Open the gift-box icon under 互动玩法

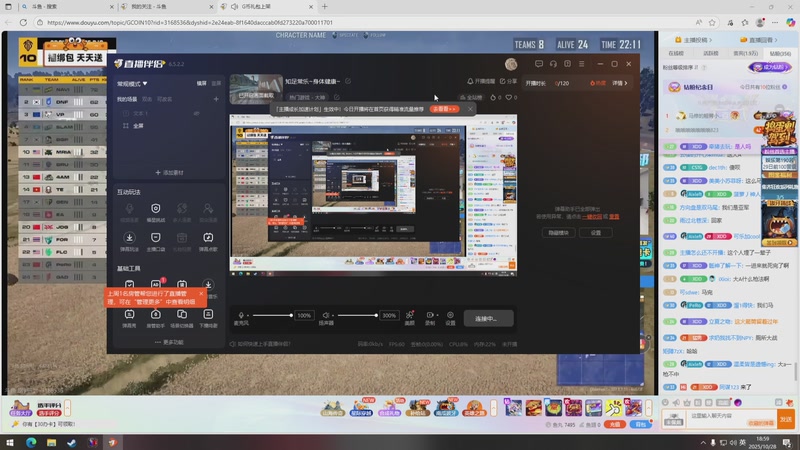point(182,241)
